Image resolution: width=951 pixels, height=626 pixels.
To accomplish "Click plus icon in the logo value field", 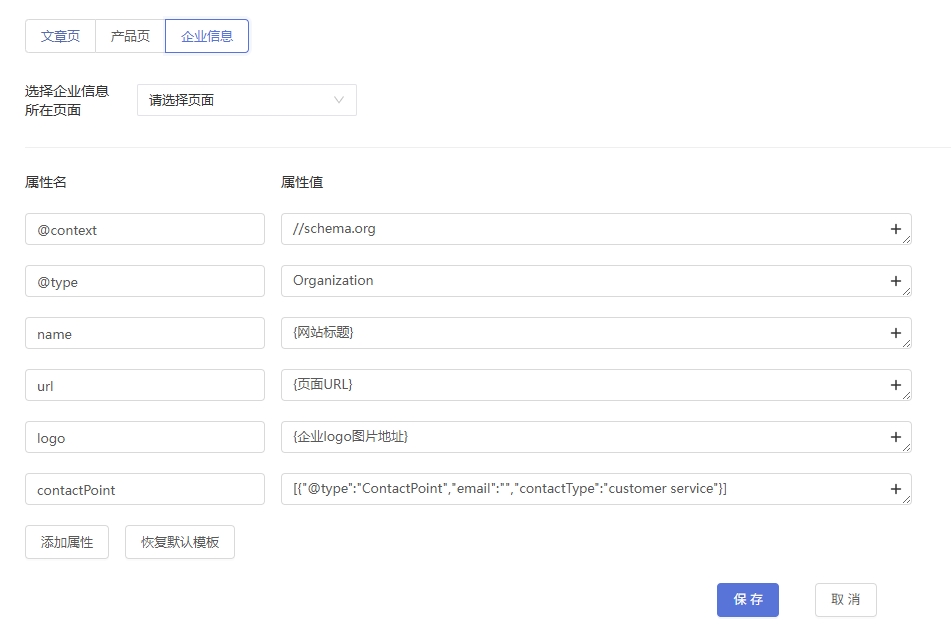I will [x=895, y=437].
